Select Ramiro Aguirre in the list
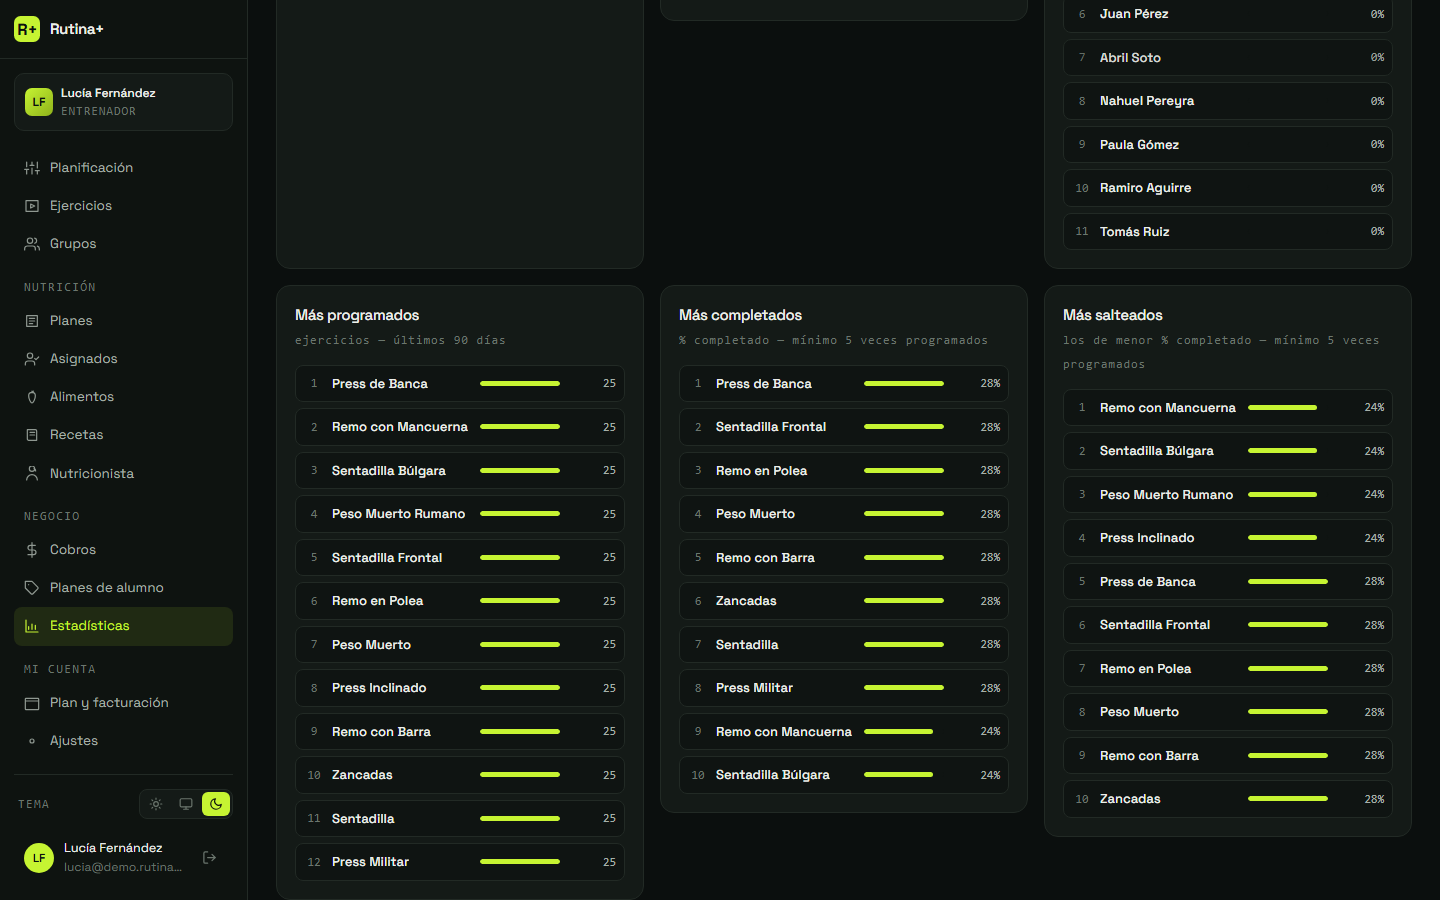The height and width of the screenshot is (900, 1440). tap(1228, 188)
